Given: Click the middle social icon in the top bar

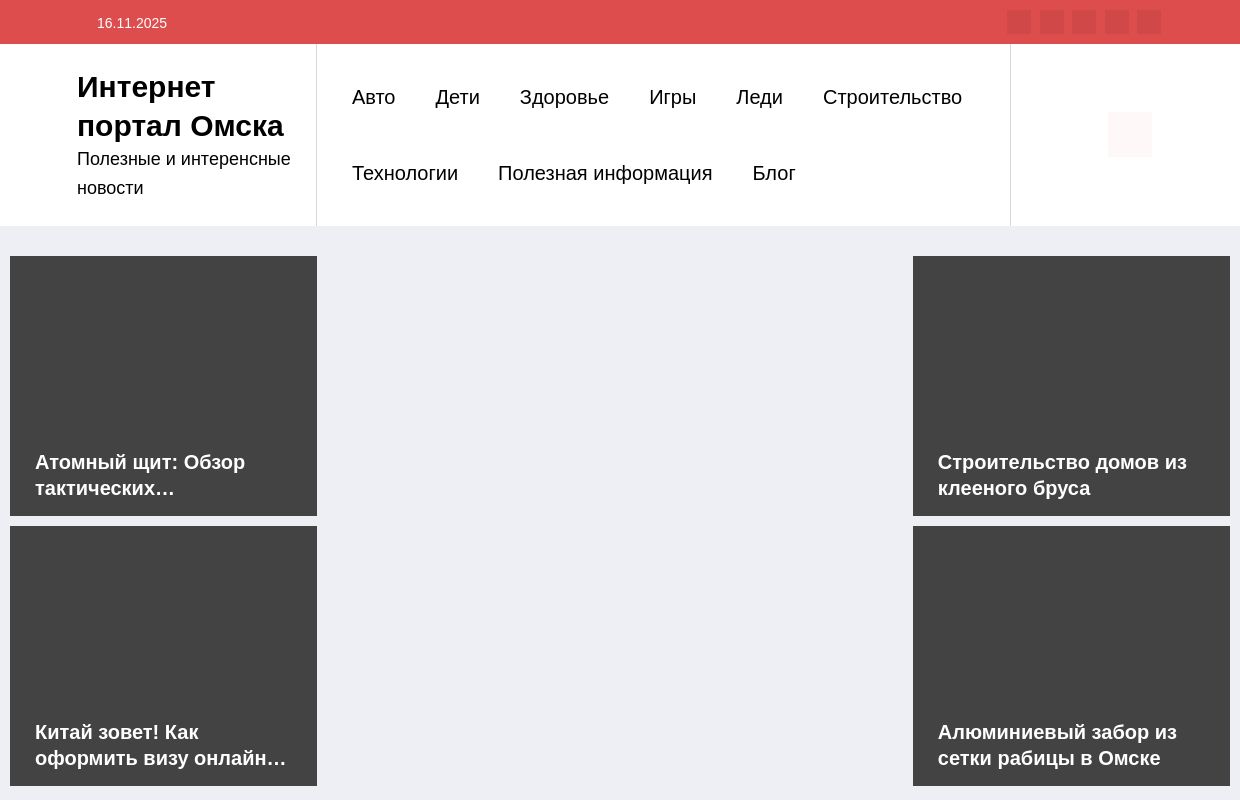Looking at the screenshot, I should [1084, 22].
